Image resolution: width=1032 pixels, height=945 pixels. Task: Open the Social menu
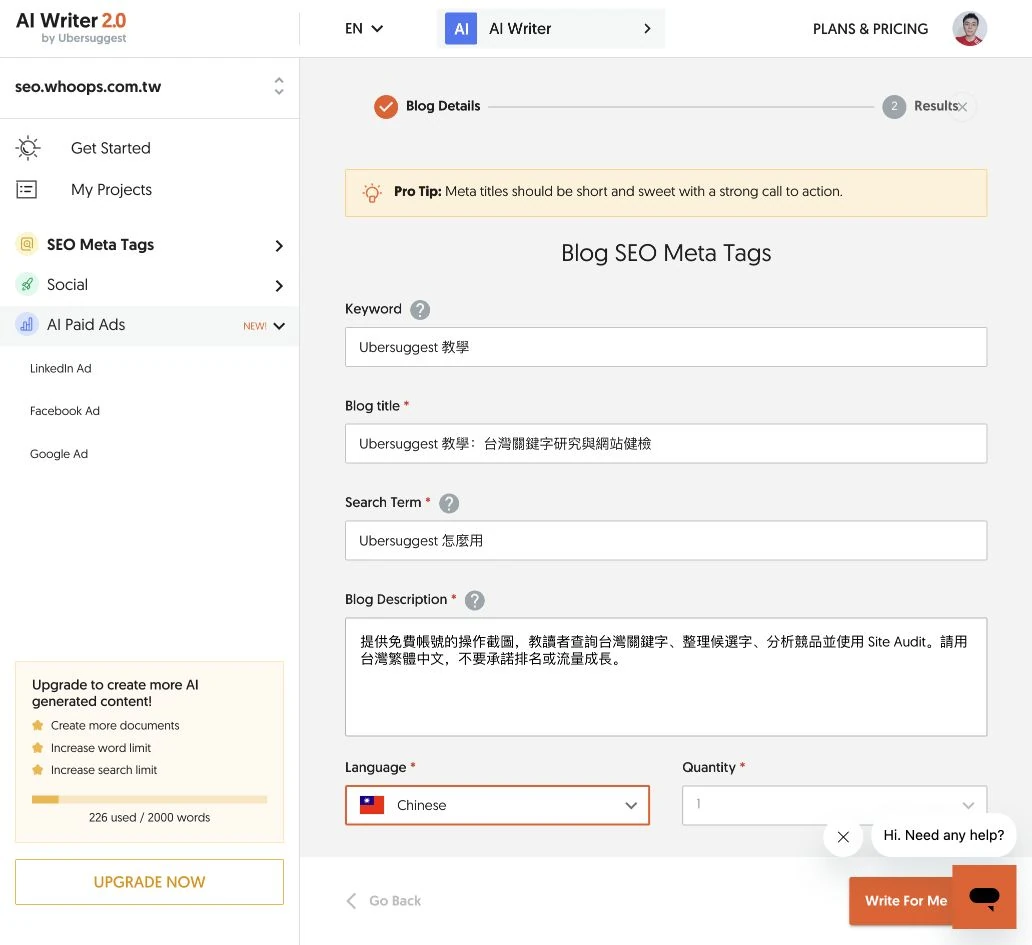point(67,284)
